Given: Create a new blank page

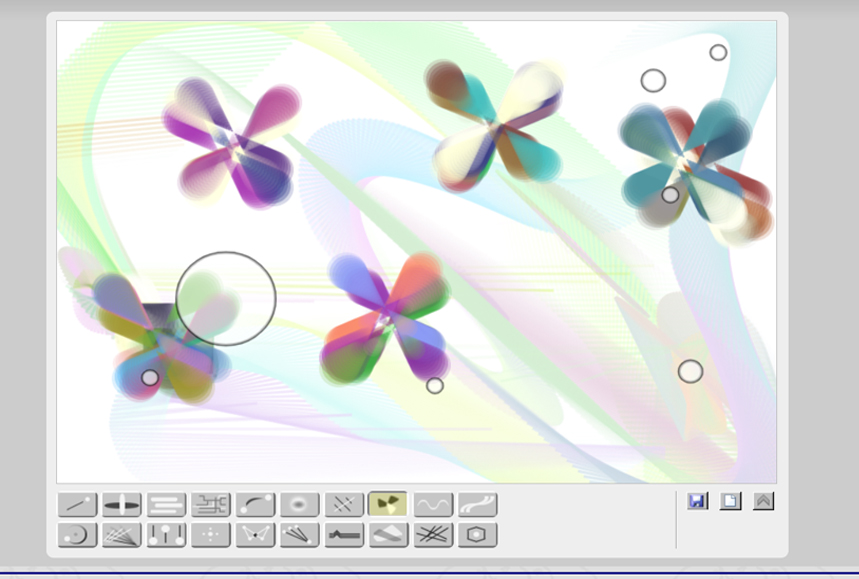Looking at the screenshot, I should tap(730, 501).
